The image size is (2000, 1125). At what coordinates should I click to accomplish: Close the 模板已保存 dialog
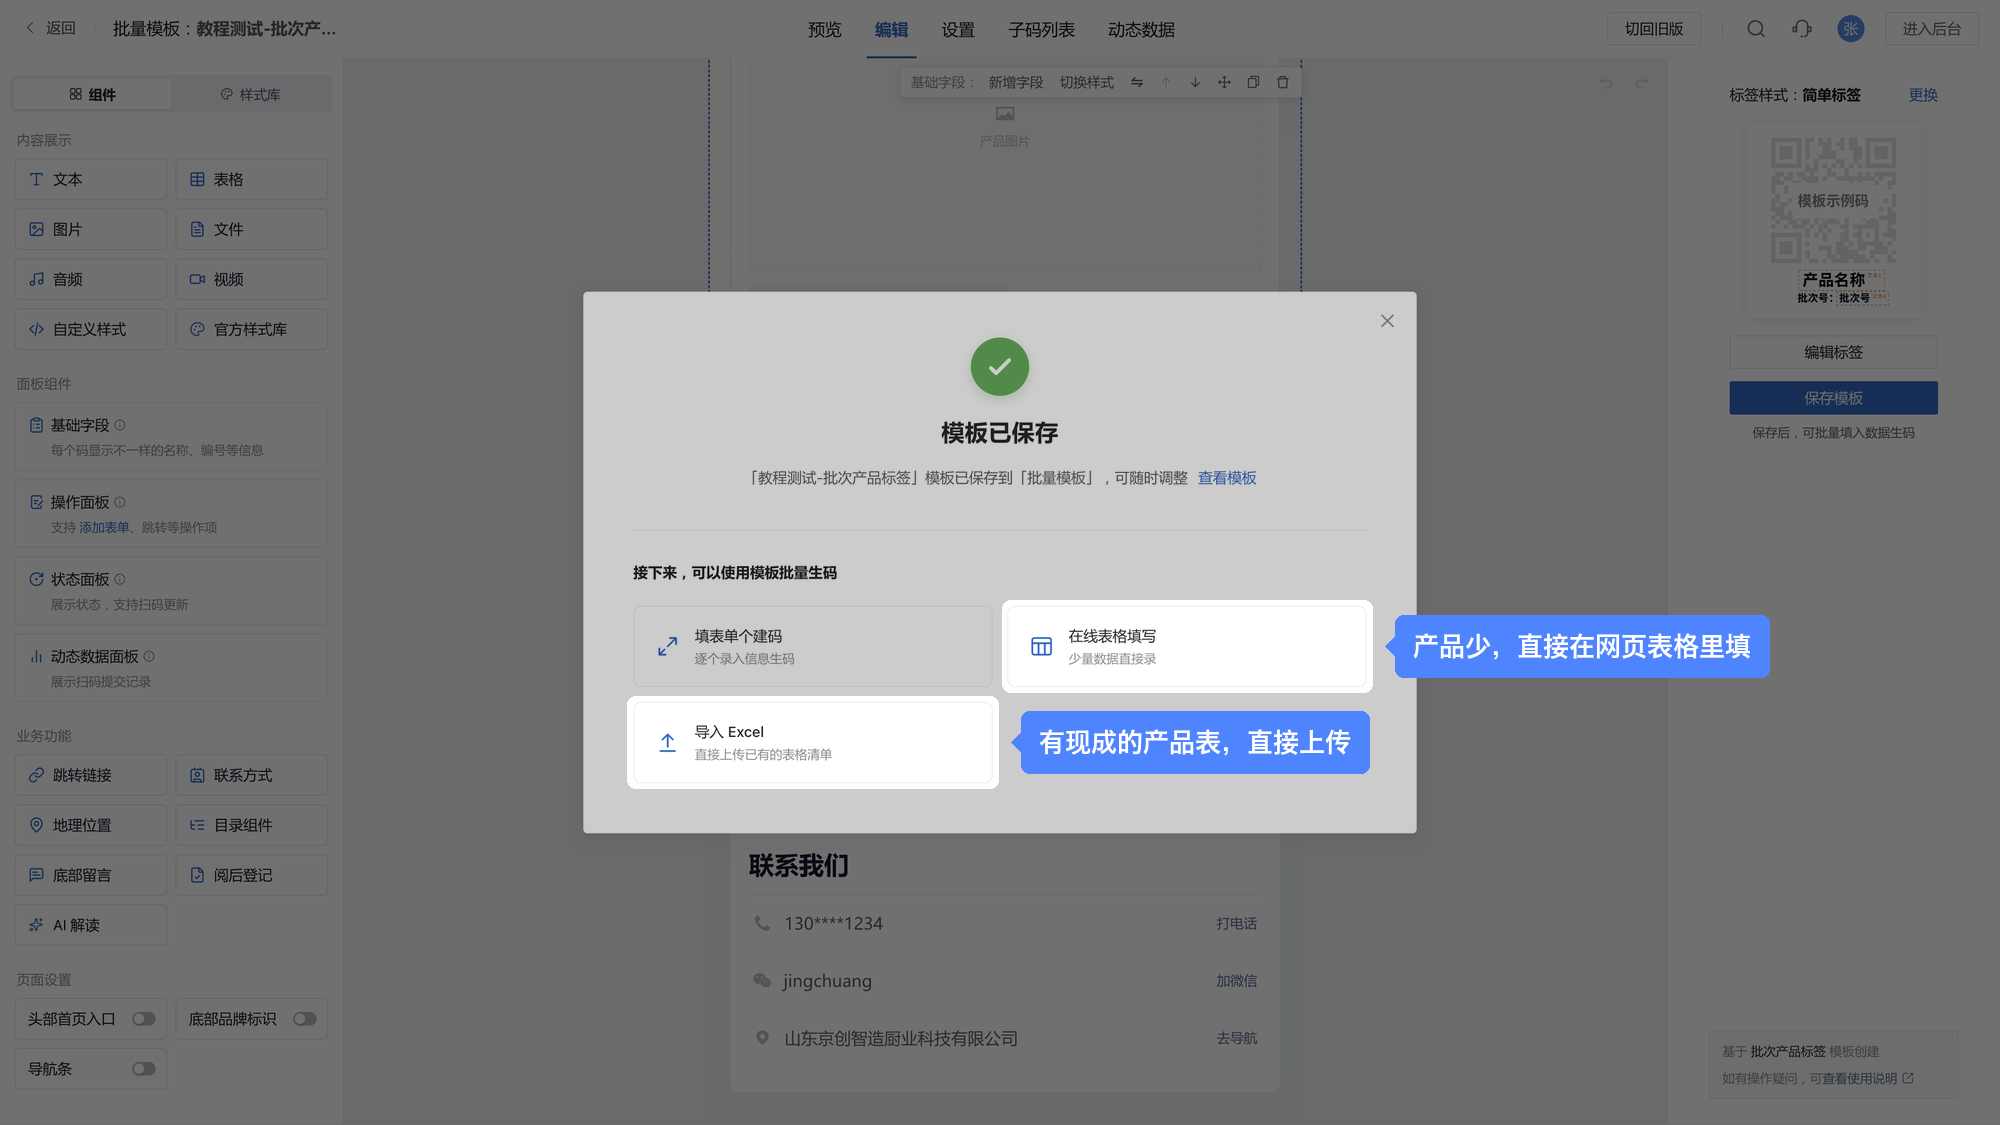coord(1387,321)
